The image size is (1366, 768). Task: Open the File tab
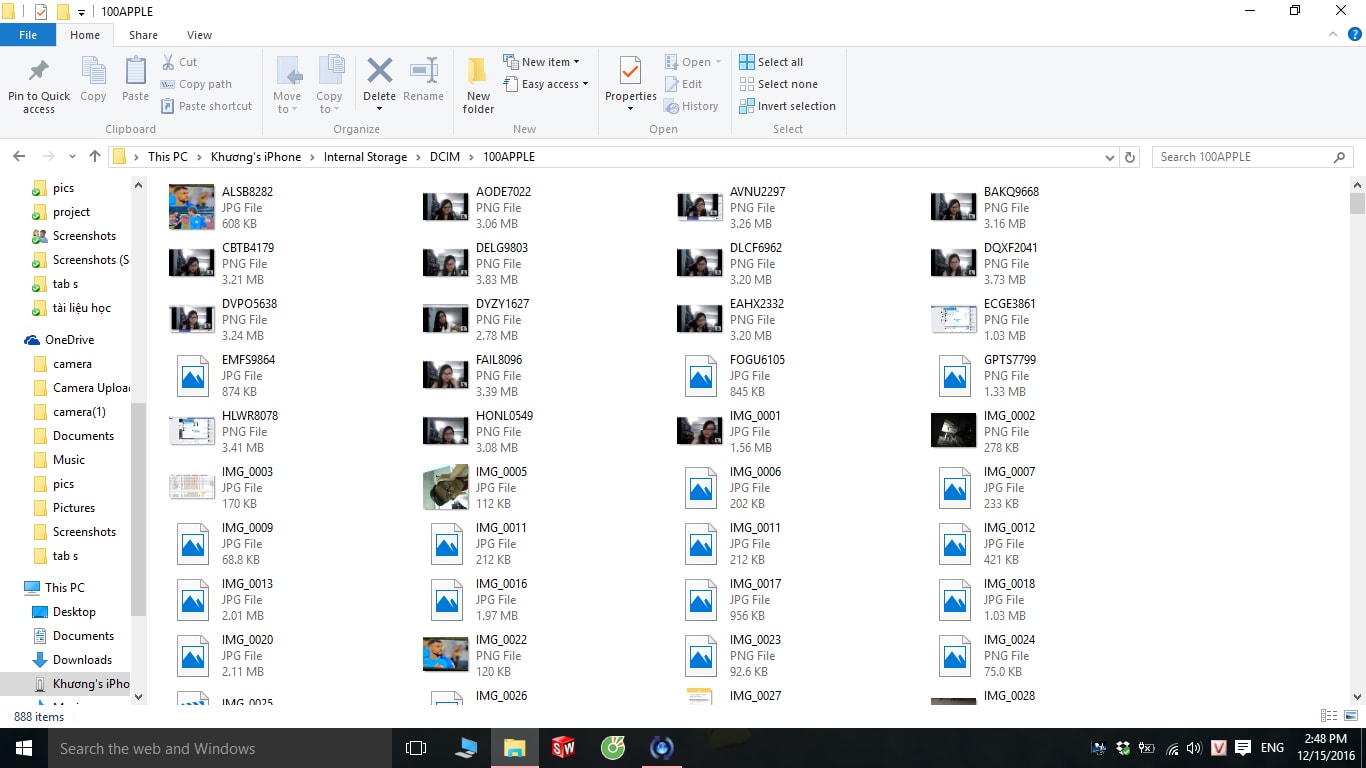click(x=28, y=35)
